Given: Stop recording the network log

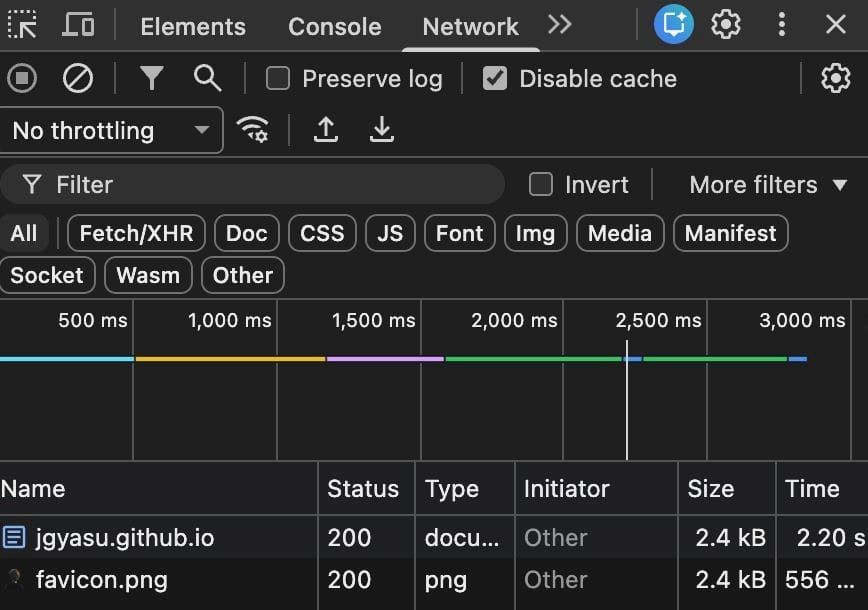Looking at the screenshot, I should 21,78.
